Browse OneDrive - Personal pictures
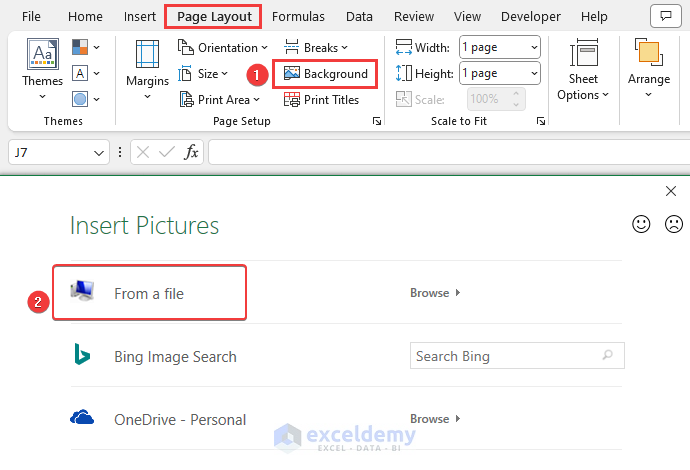 435,419
